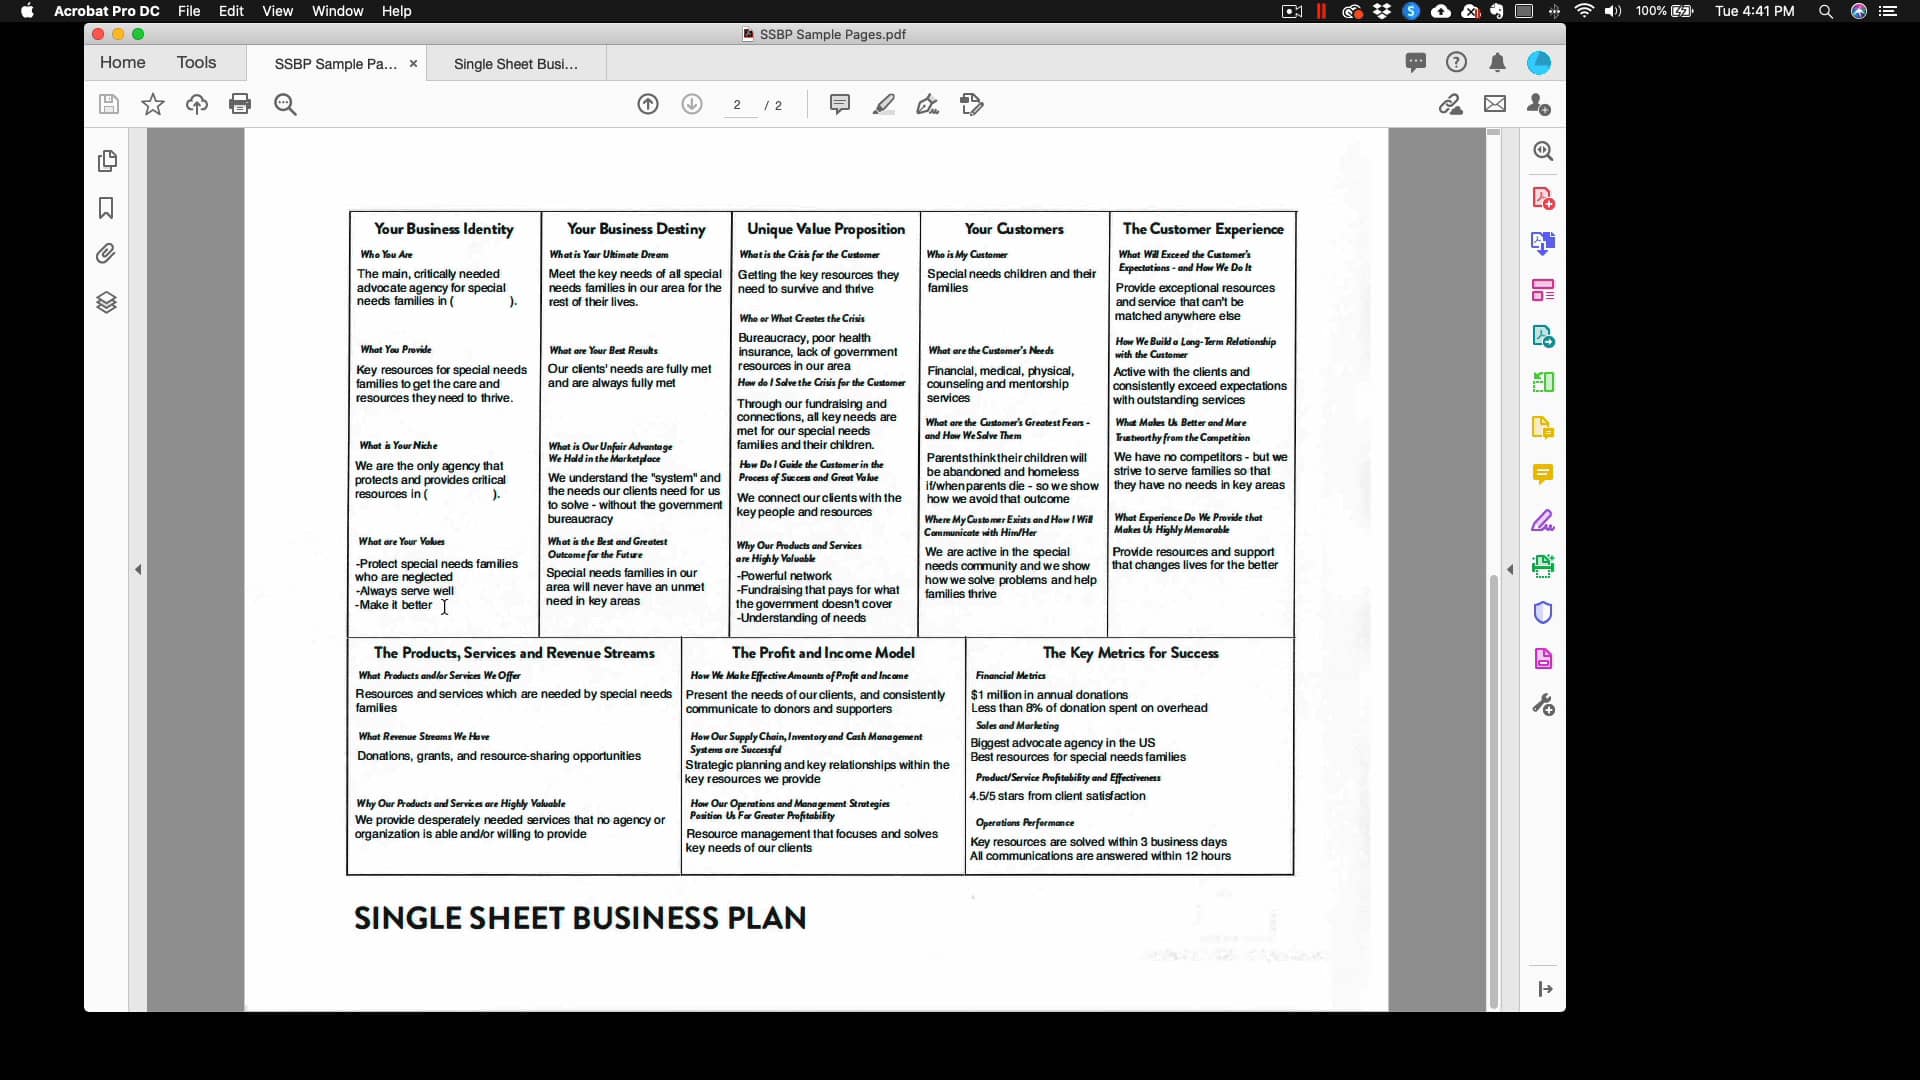Click the Print file icon
The image size is (1920, 1080).
pyautogui.click(x=240, y=104)
